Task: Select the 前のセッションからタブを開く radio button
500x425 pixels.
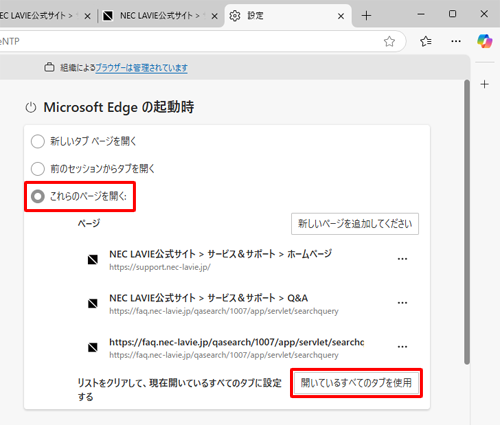Action: pos(38,169)
